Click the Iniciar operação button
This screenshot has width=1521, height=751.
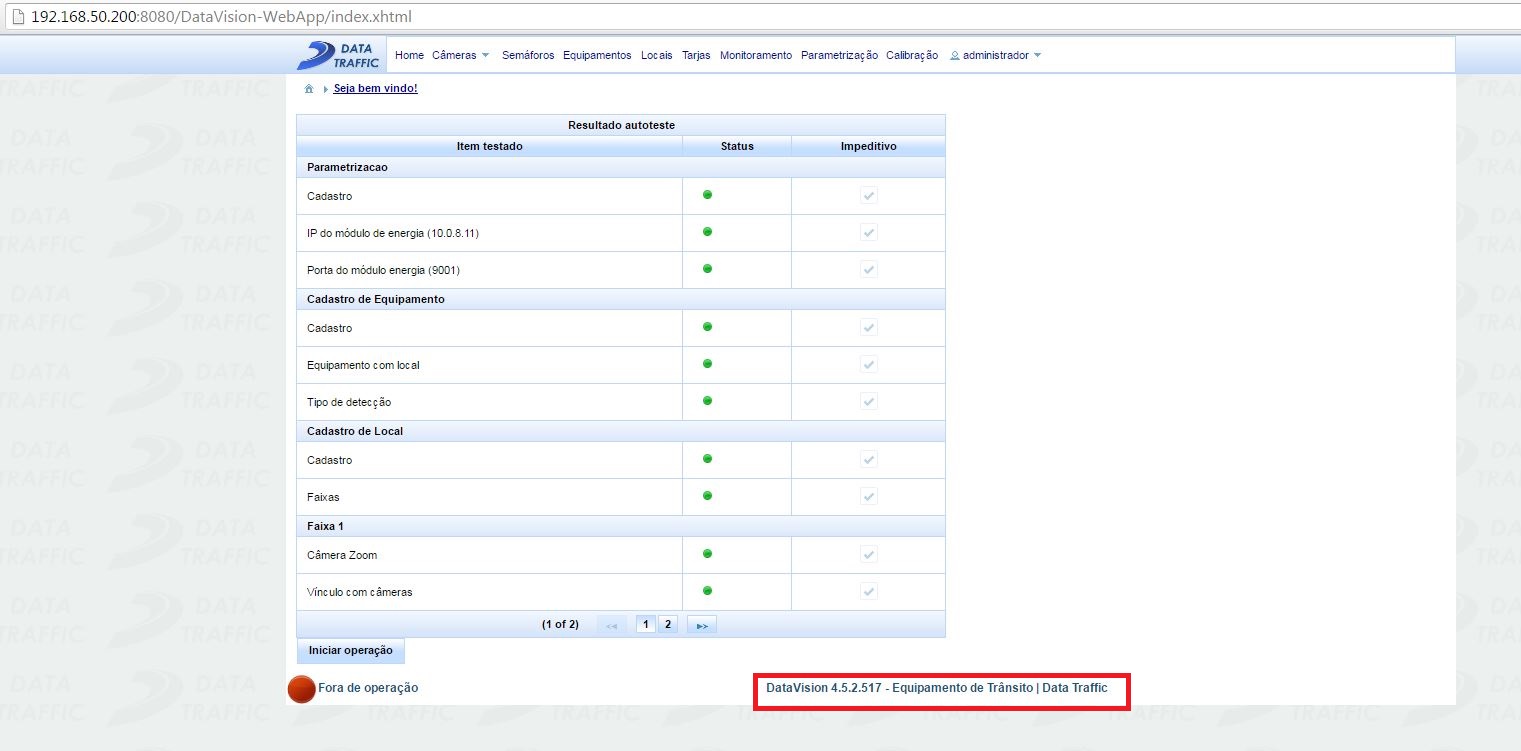(351, 651)
